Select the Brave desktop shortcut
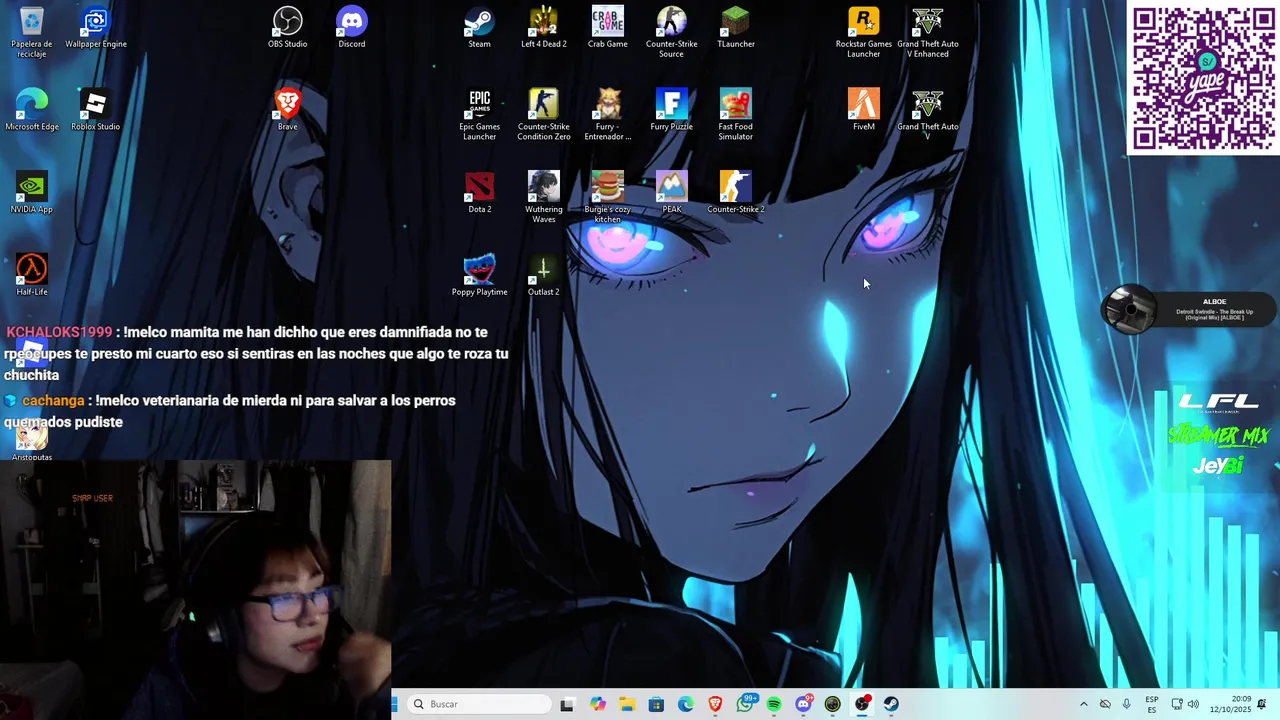This screenshot has height=720, width=1280. click(x=287, y=109)
